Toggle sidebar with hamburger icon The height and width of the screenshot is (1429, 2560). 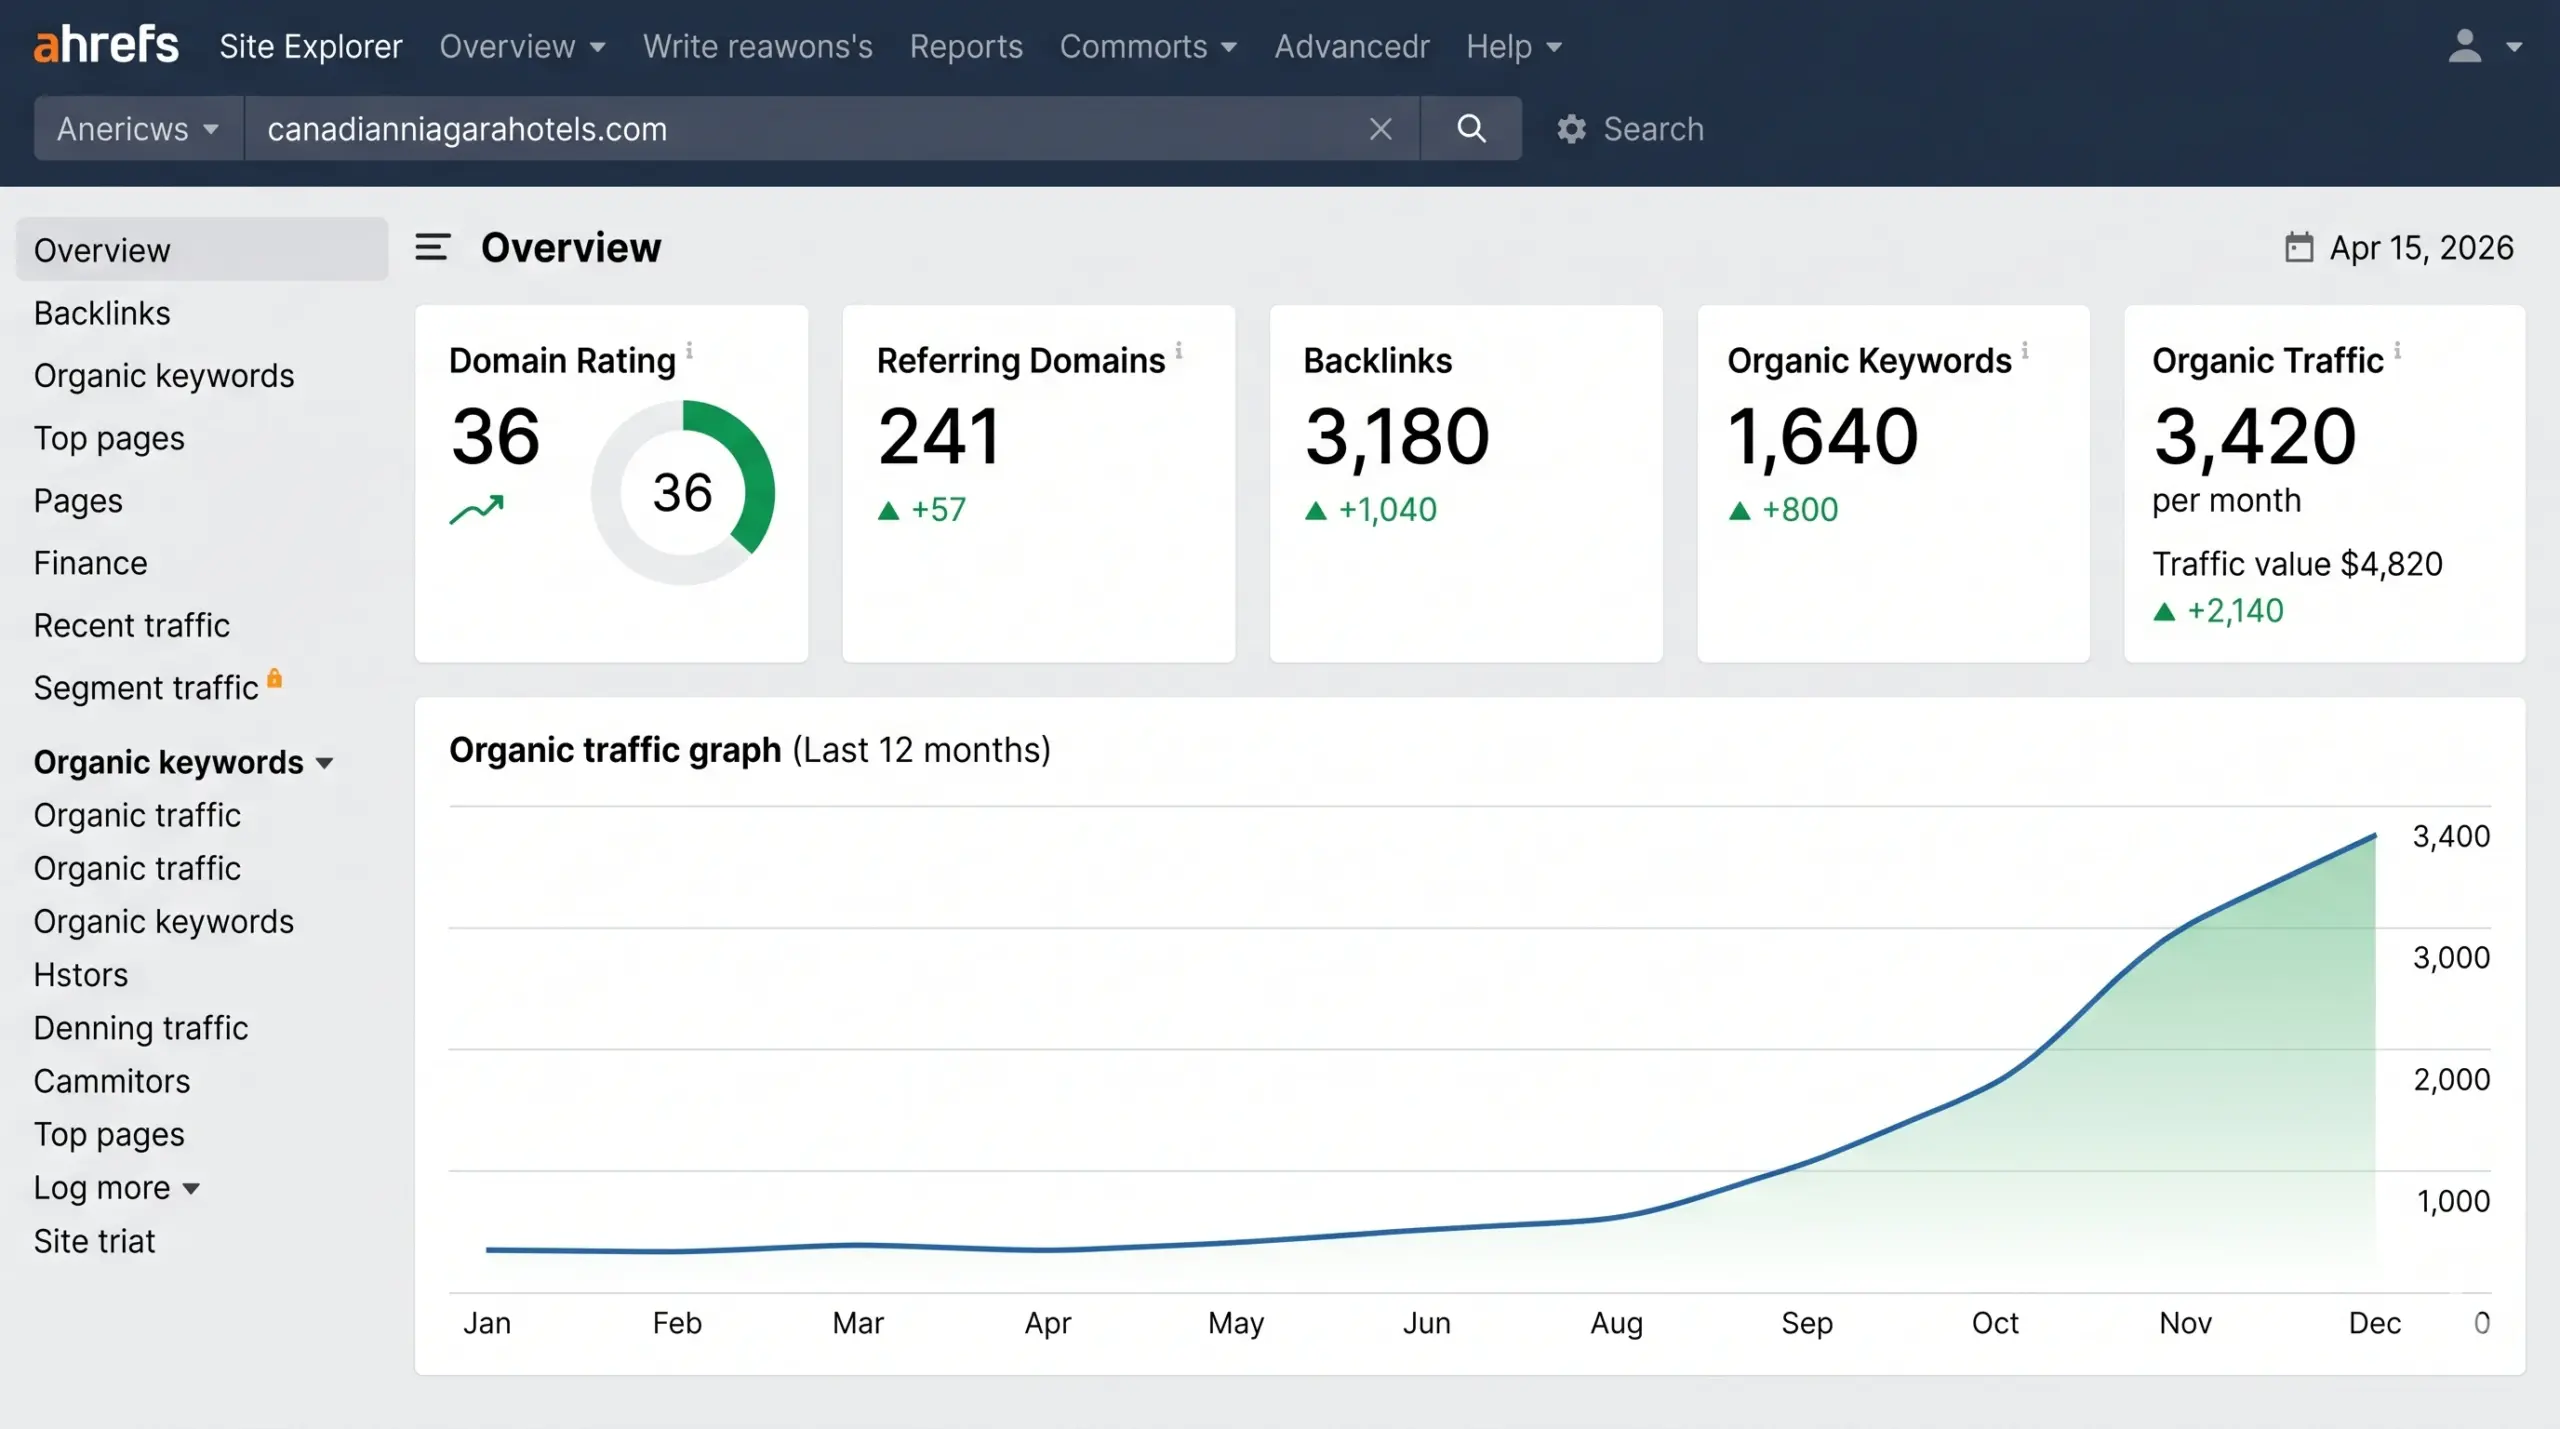coord(432,247)
